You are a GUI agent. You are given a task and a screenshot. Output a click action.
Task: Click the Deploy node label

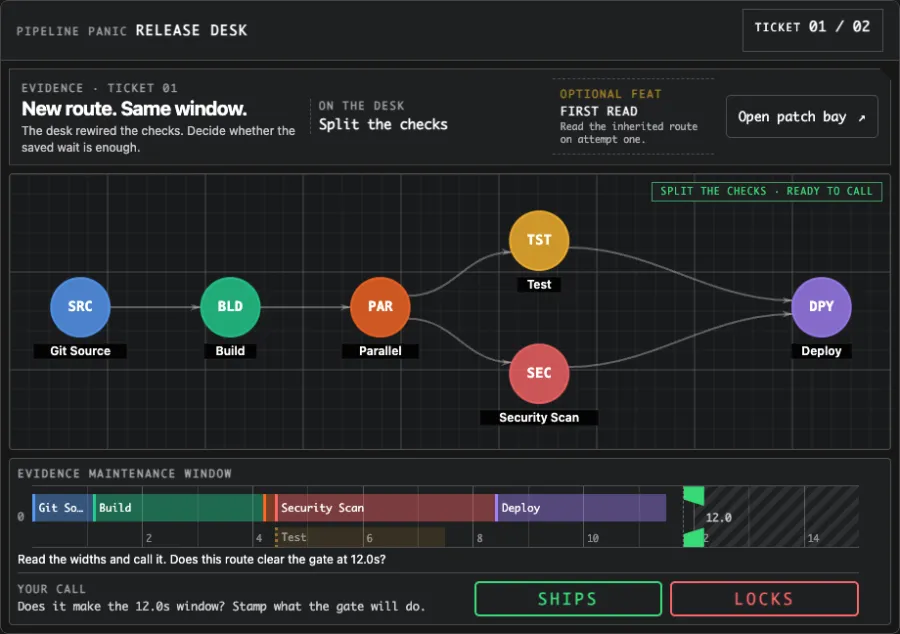[x=821, y=351]
